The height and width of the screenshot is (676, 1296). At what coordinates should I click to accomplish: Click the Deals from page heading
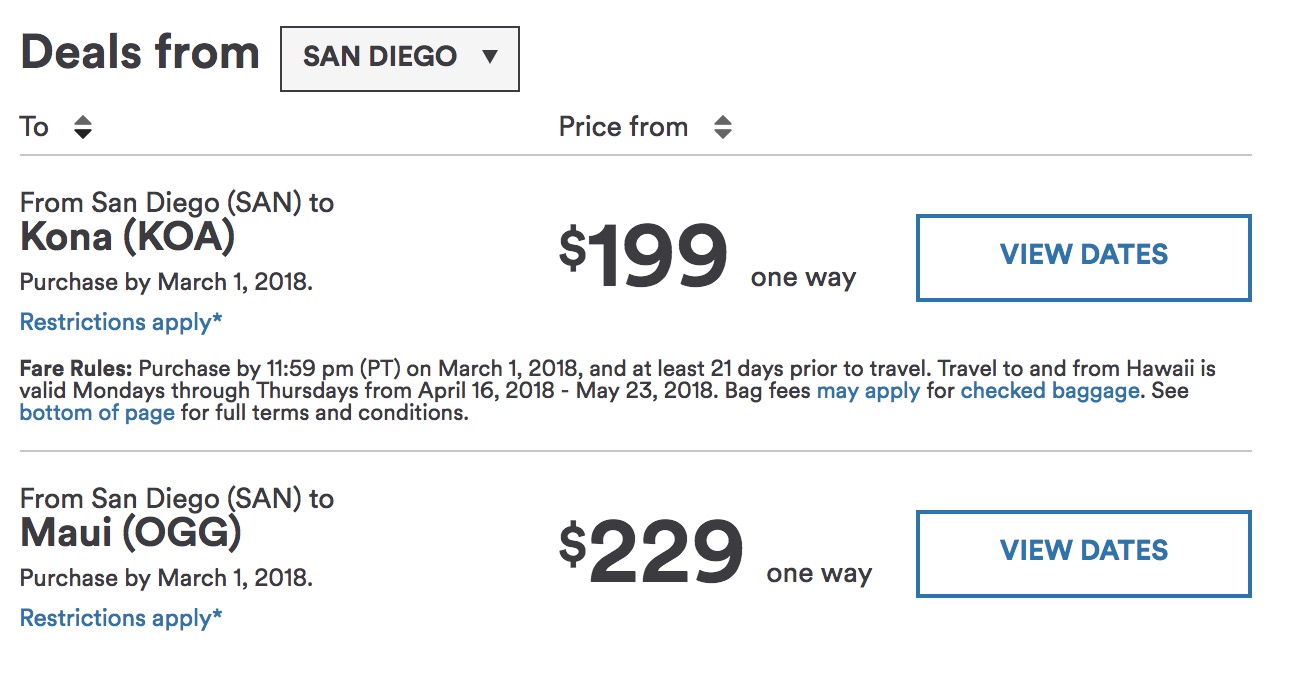(x=140, y=53)
